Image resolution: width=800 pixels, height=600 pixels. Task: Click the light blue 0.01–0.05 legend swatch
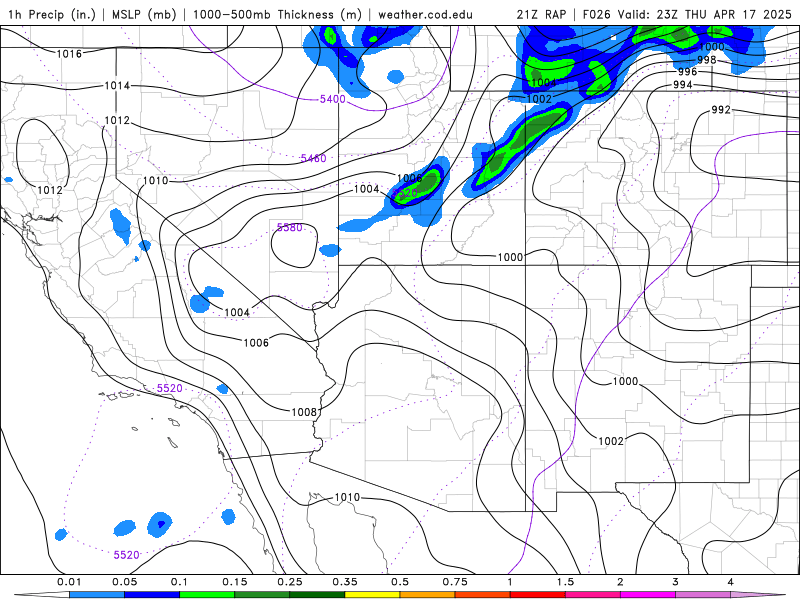pyautogui.click(x=97, y=595)
